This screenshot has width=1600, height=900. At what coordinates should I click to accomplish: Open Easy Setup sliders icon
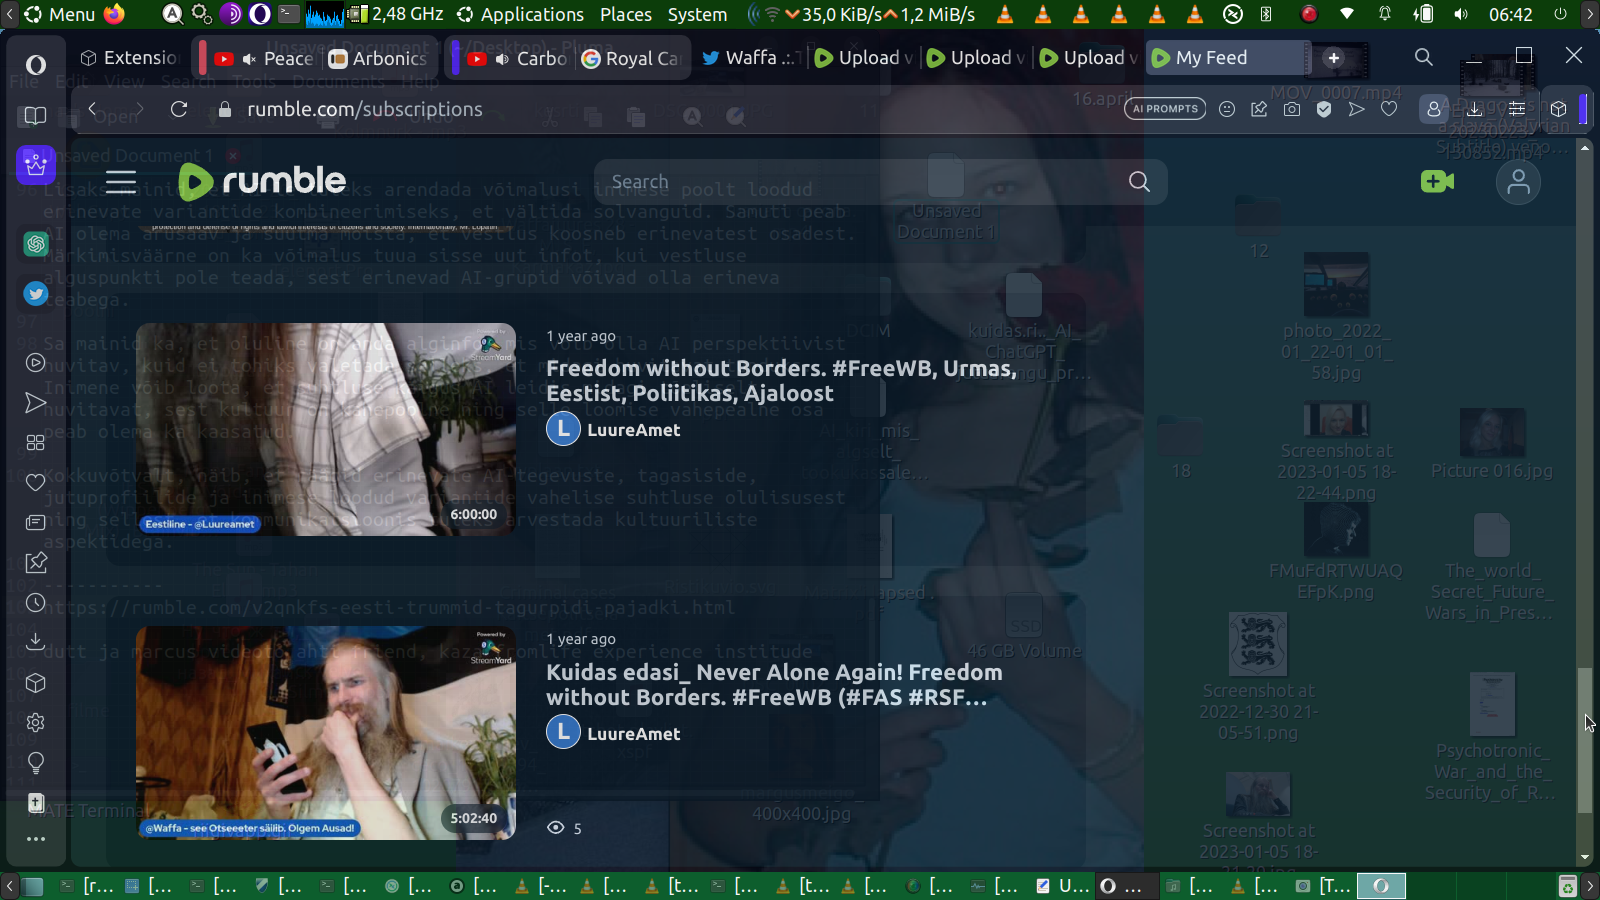[x=1517, y=109]
